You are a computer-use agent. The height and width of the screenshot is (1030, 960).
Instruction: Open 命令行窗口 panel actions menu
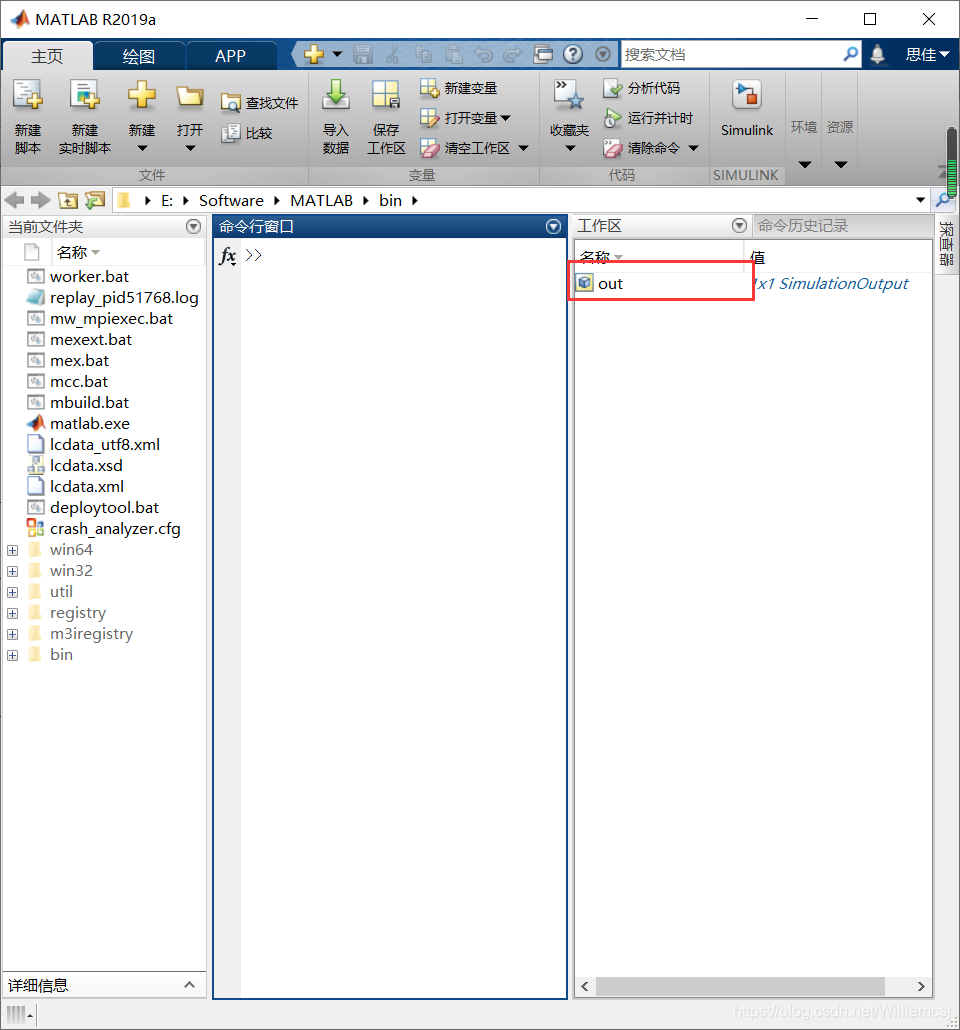point(553,227)
